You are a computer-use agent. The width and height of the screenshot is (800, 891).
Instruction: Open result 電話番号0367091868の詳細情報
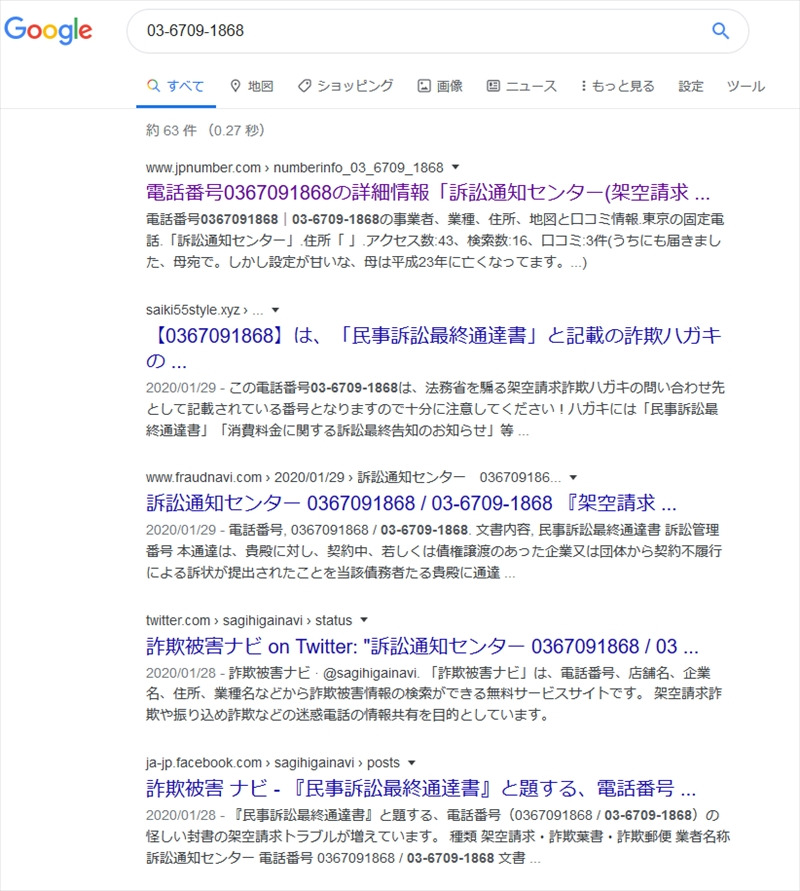428,193
